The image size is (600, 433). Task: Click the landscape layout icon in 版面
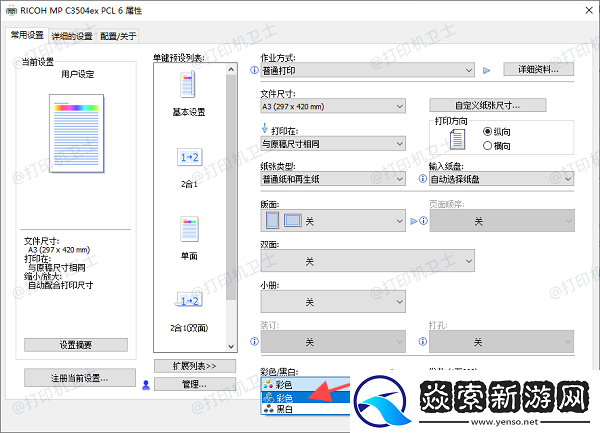(x=293, y=220)
